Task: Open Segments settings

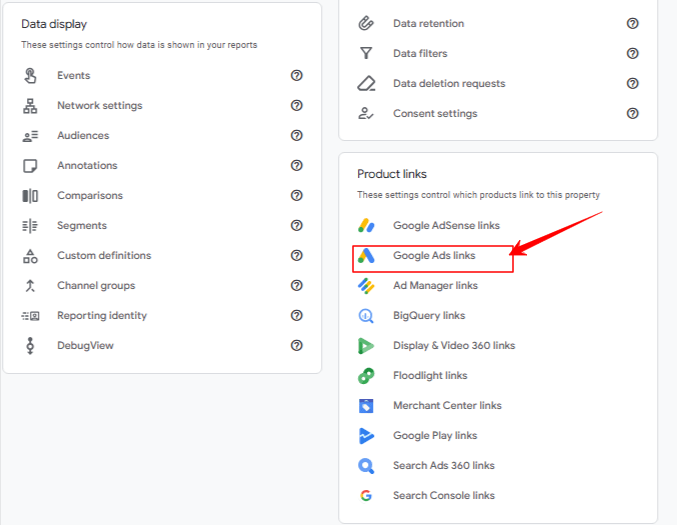Action: [x=82, y=226]
